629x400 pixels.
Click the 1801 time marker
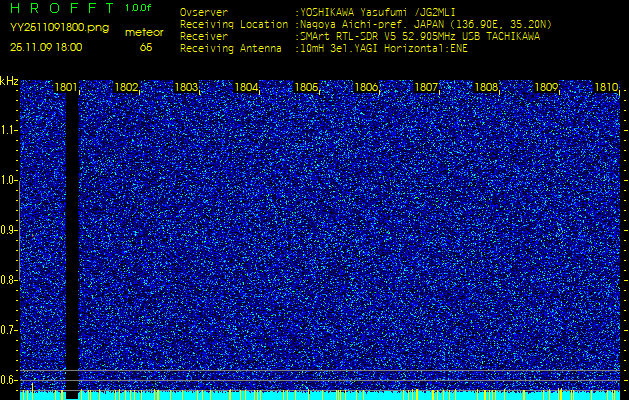[x=66, y=88]
